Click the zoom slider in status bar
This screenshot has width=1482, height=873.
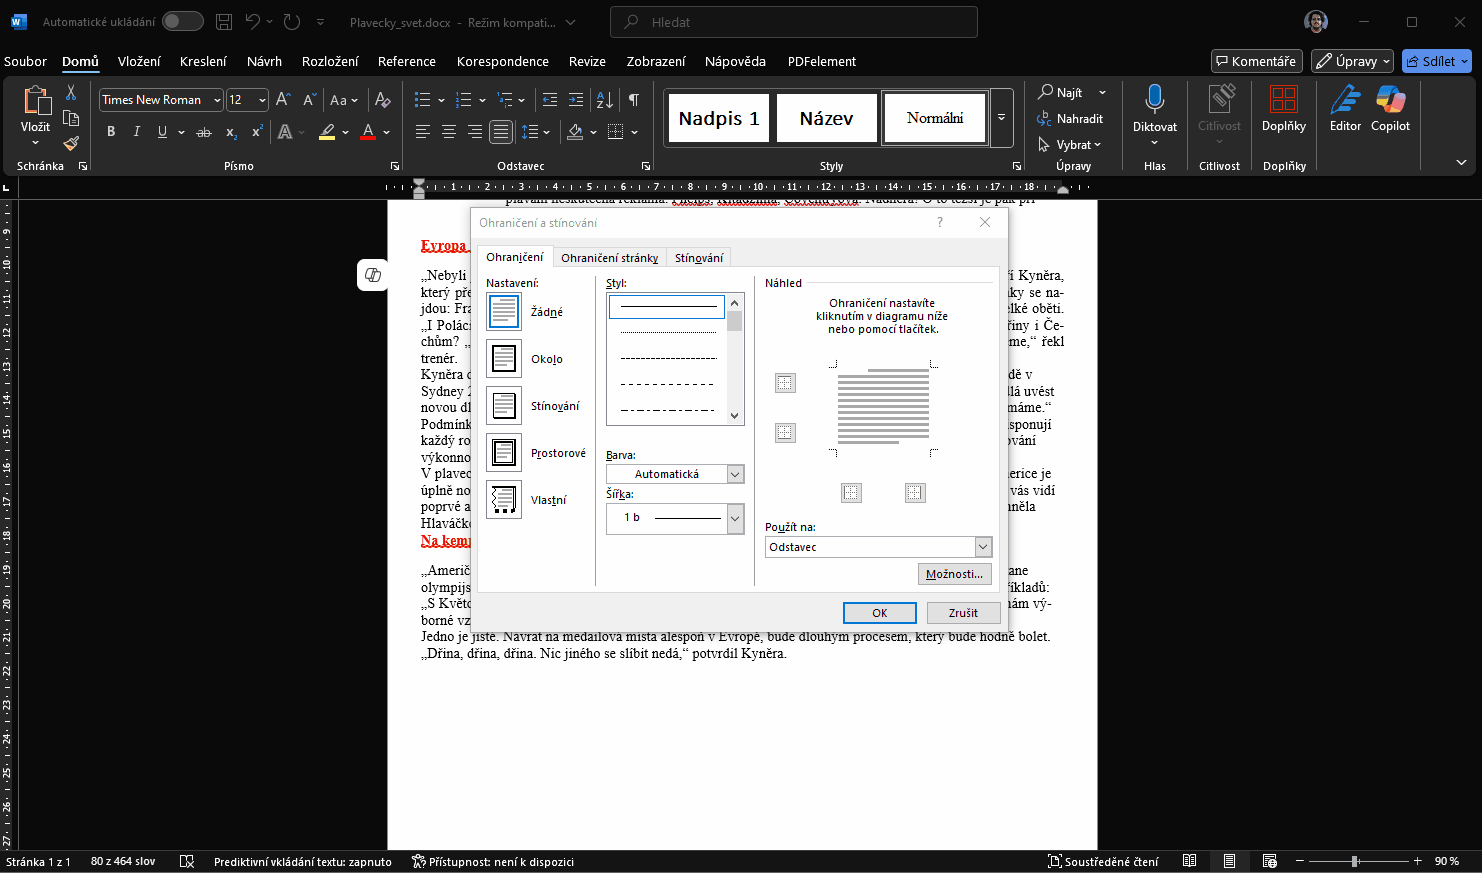(1355, 861)
